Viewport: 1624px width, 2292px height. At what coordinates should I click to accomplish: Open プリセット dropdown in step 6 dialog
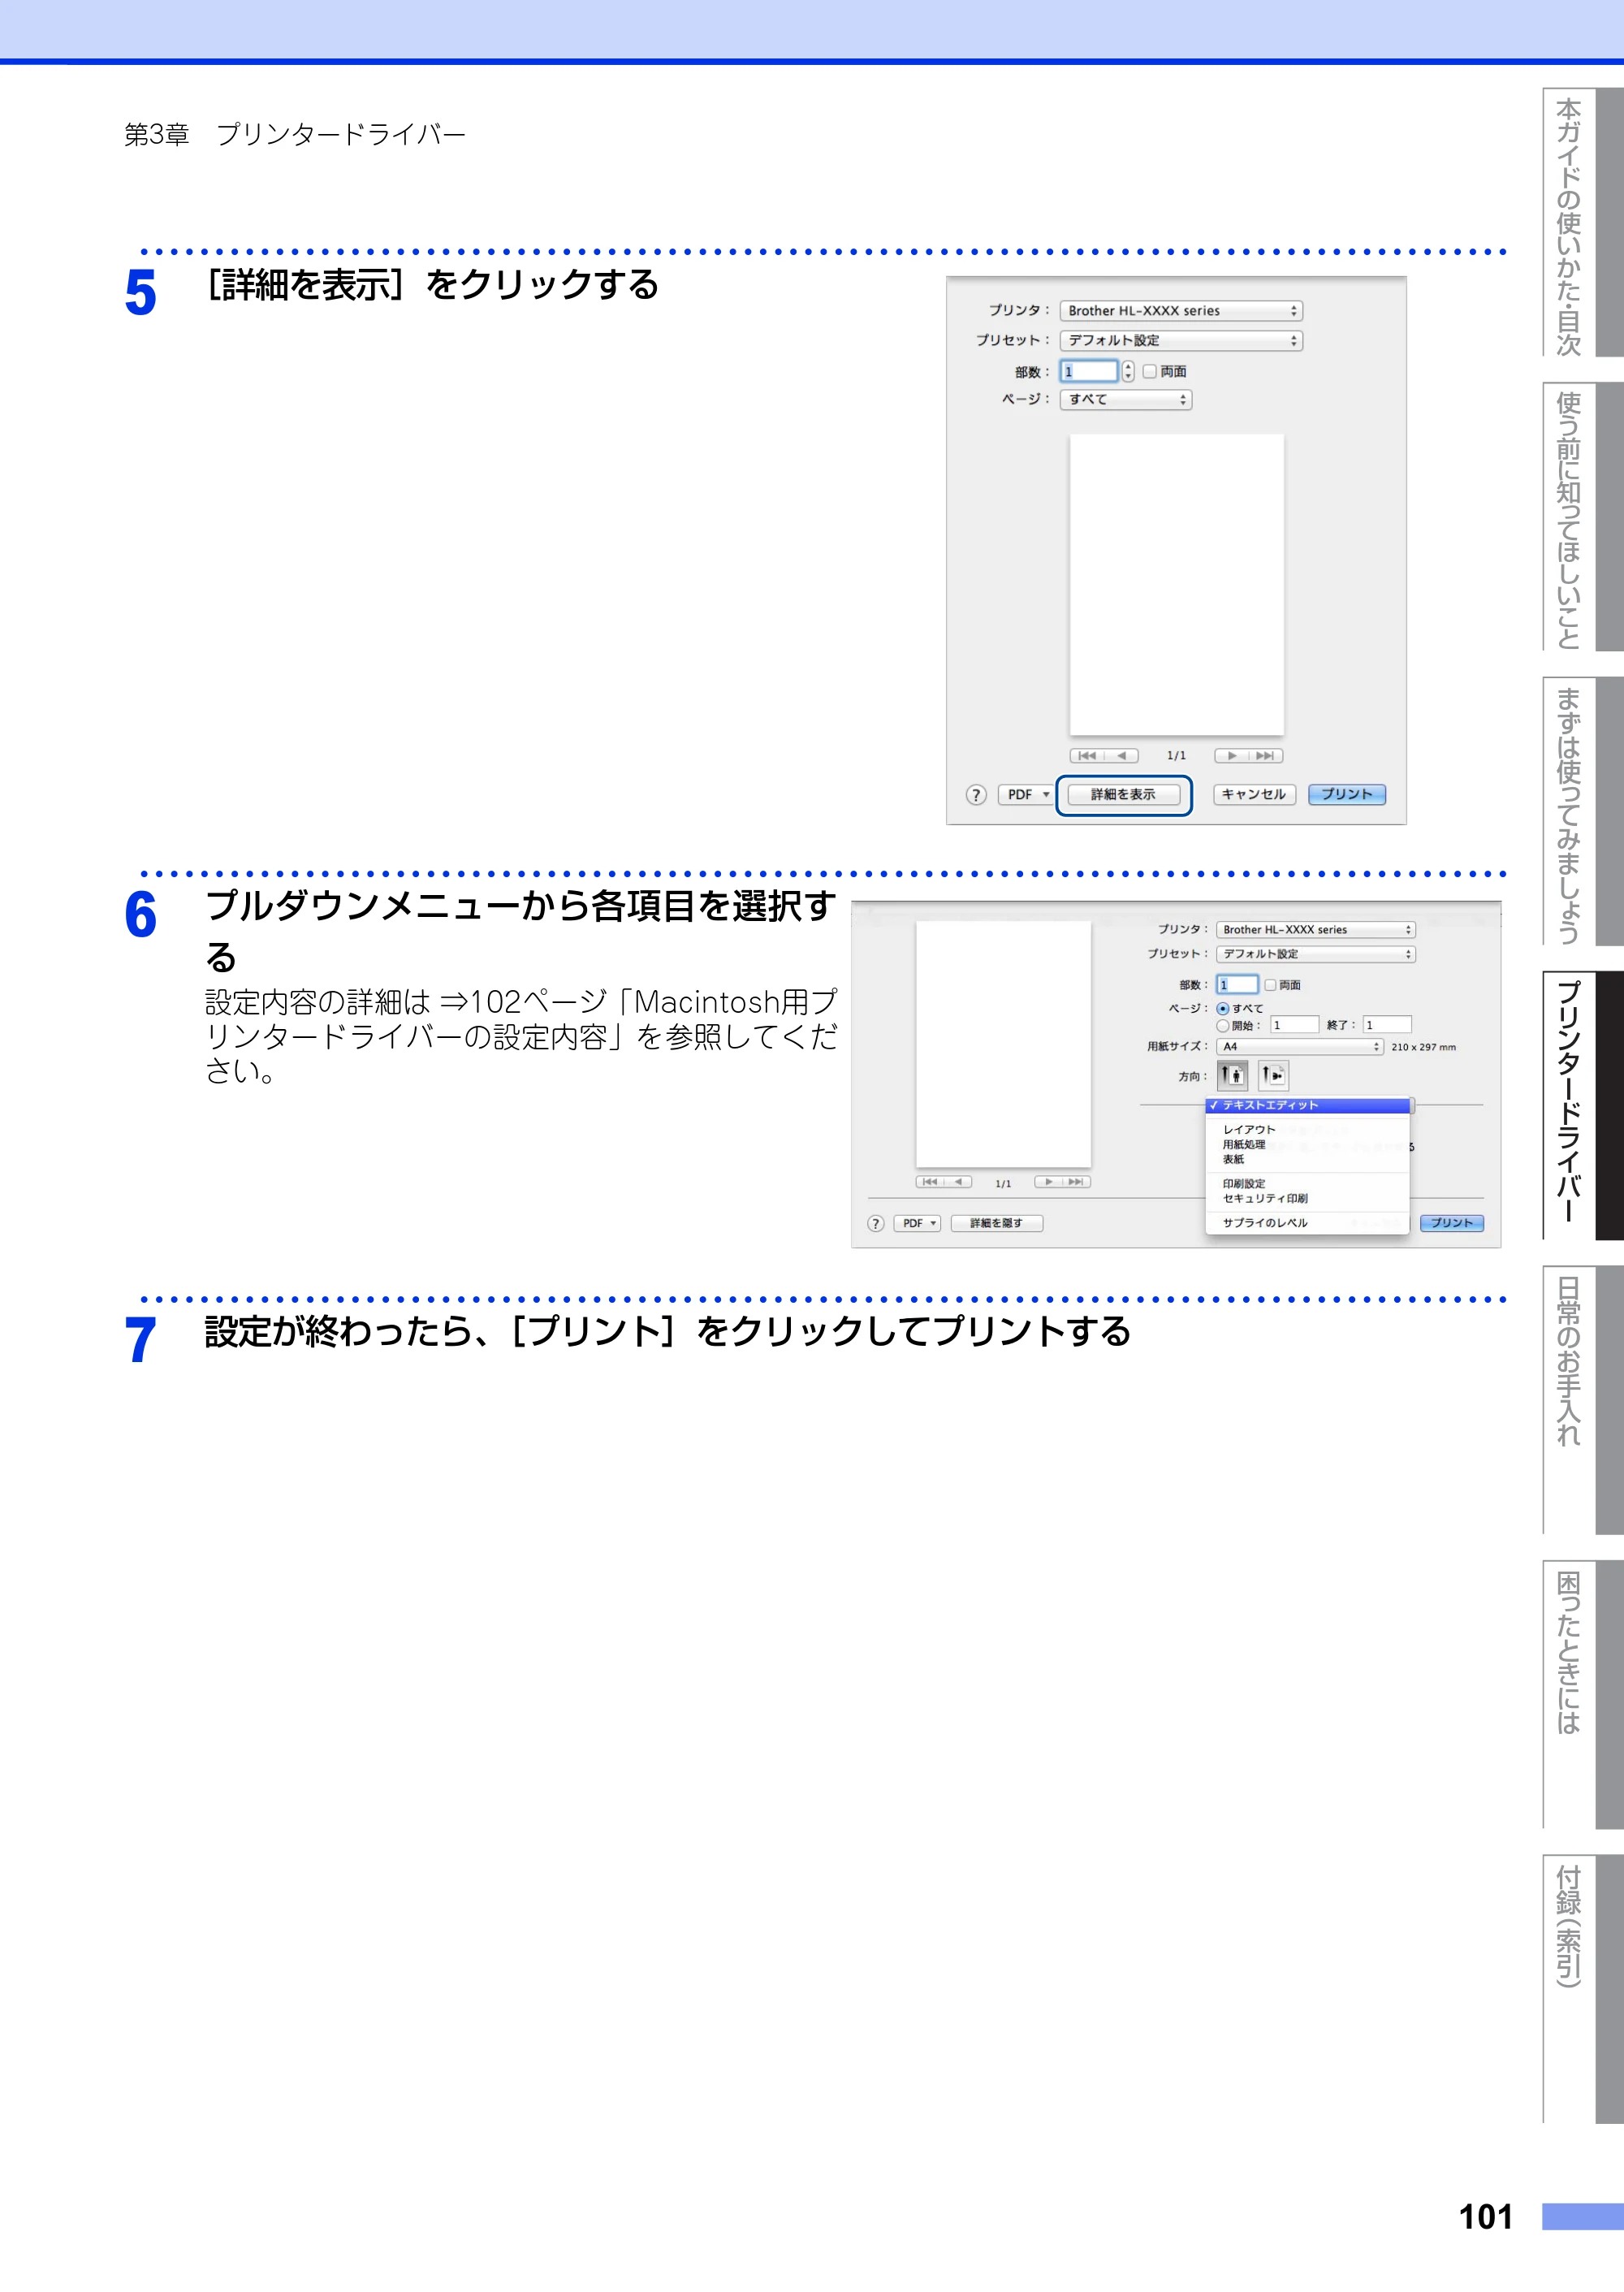coord(1316,954)
